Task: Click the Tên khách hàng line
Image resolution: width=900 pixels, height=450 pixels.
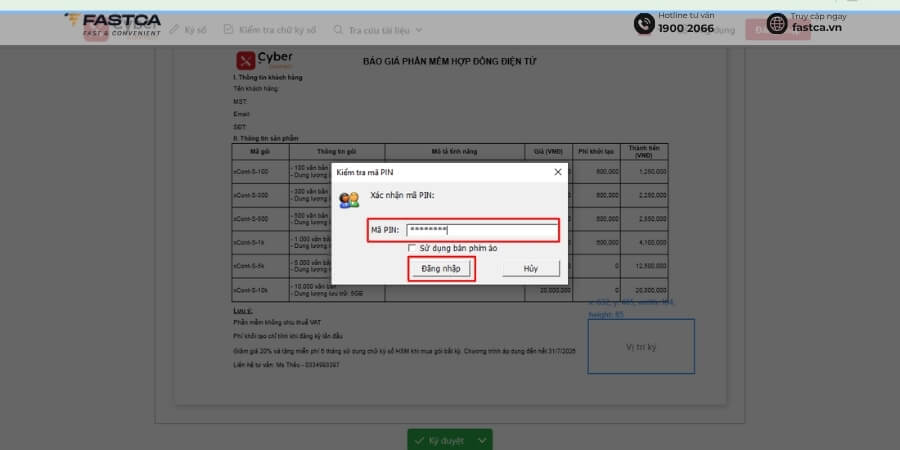Action: 255,89
